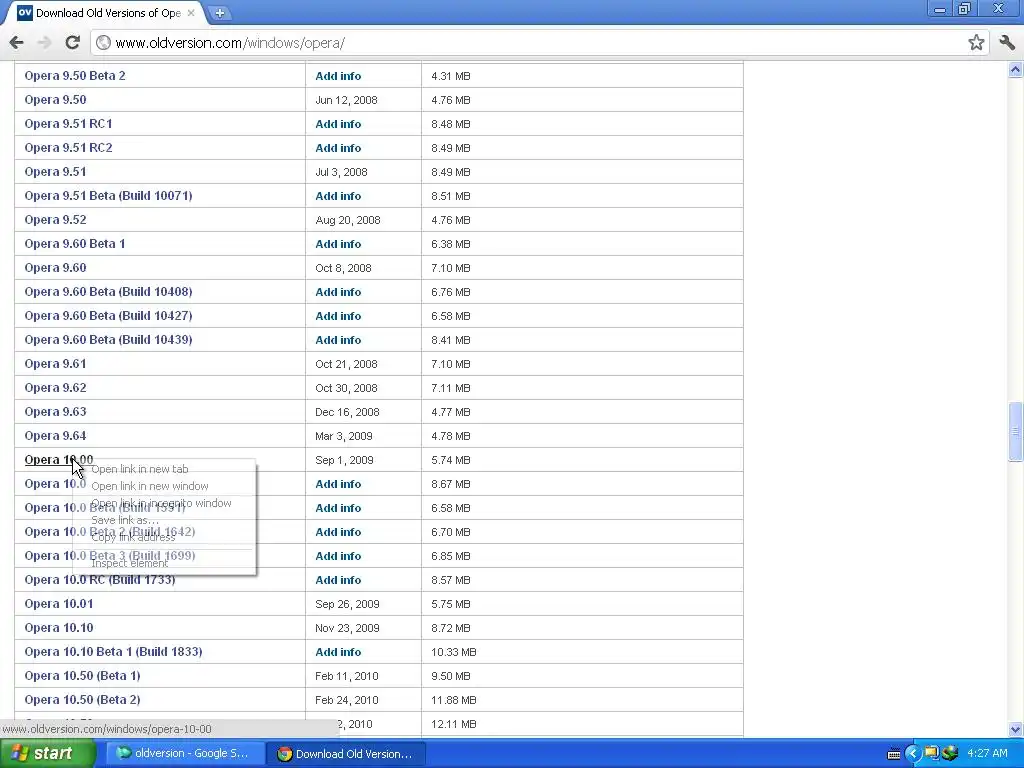
Task: Open Opera 9.51 RC2 link
Action: tap(69, 148)
